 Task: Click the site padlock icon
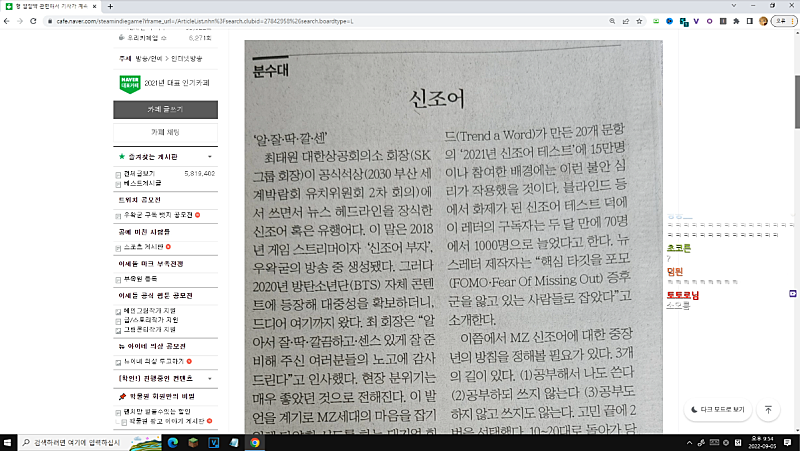click(x=49, y=21)
